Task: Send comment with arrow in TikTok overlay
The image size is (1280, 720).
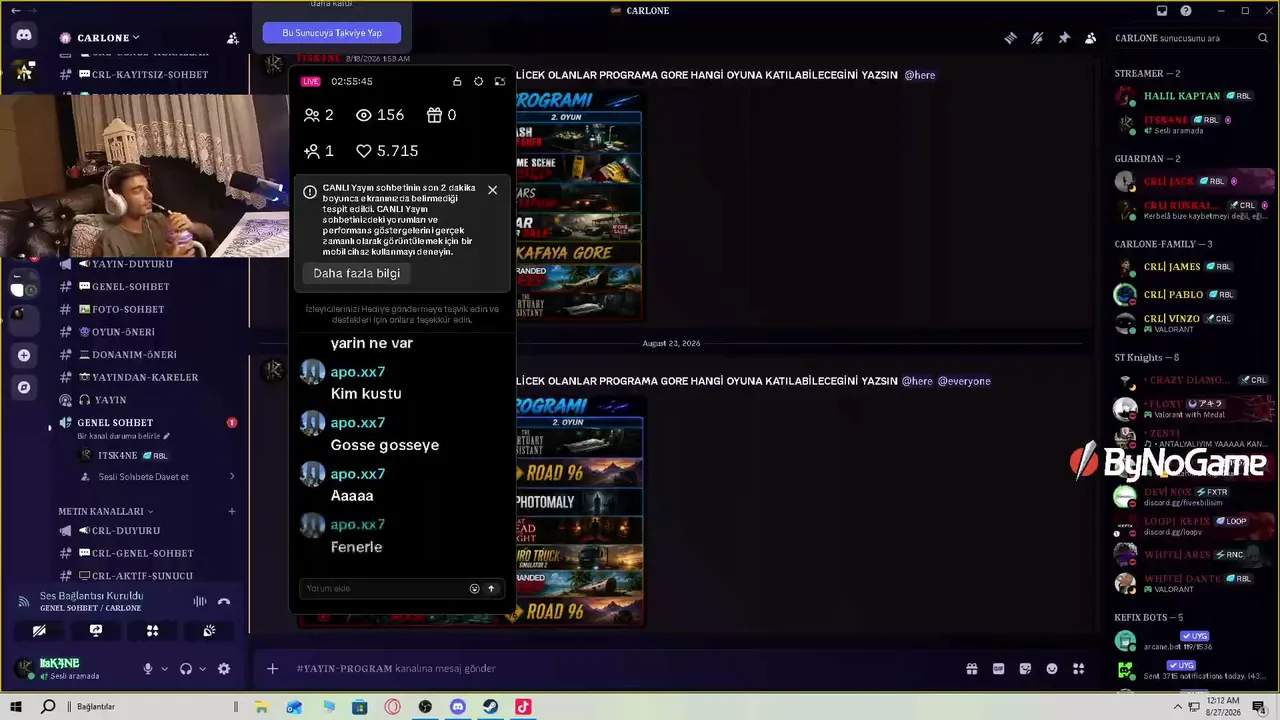Action: 491,588
